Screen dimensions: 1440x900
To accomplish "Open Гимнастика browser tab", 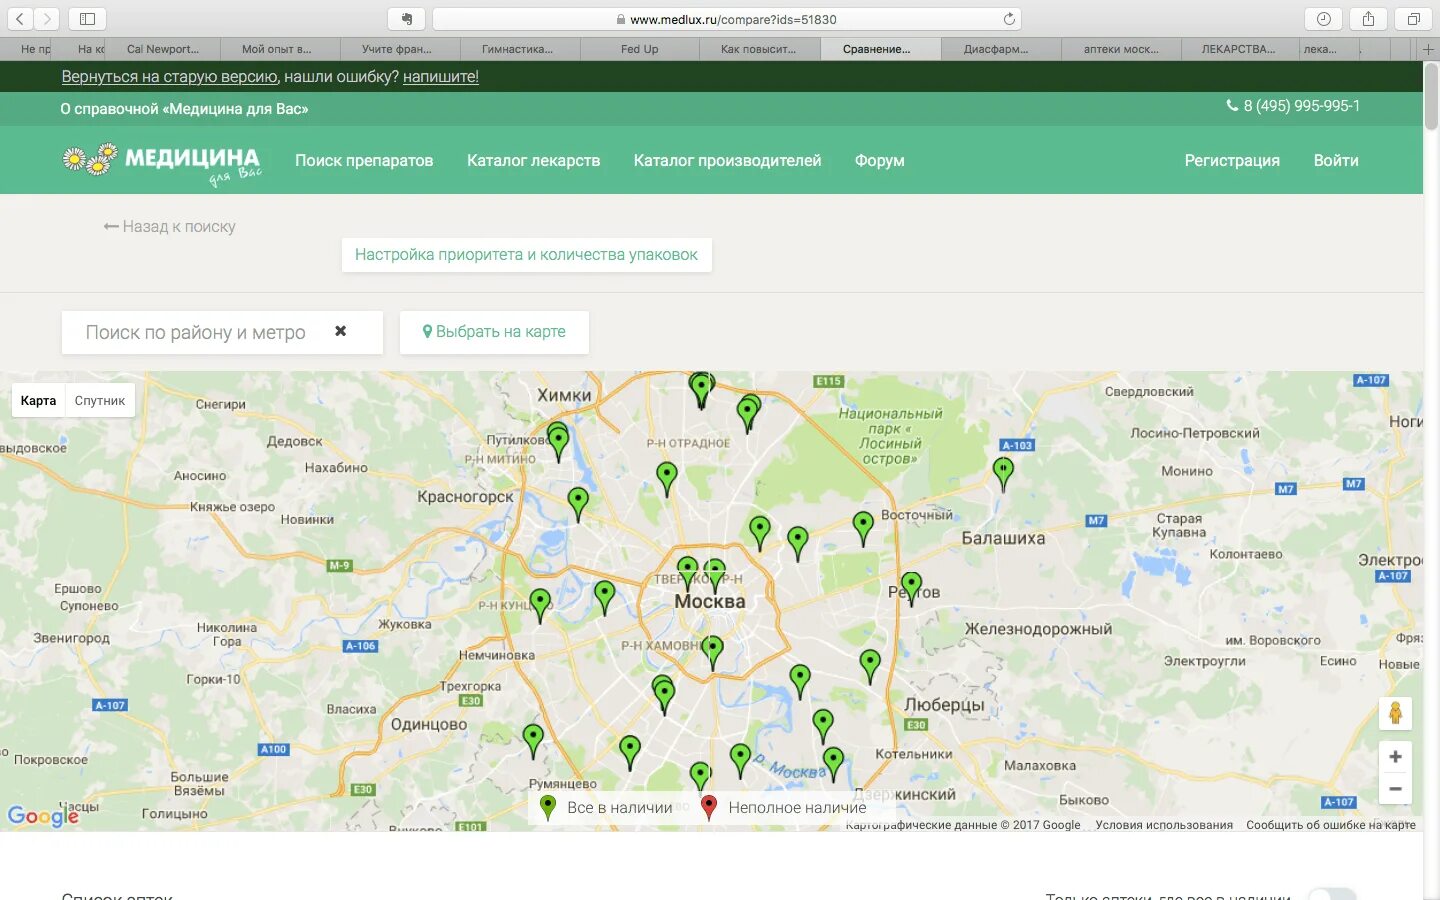I will (517, 49).
